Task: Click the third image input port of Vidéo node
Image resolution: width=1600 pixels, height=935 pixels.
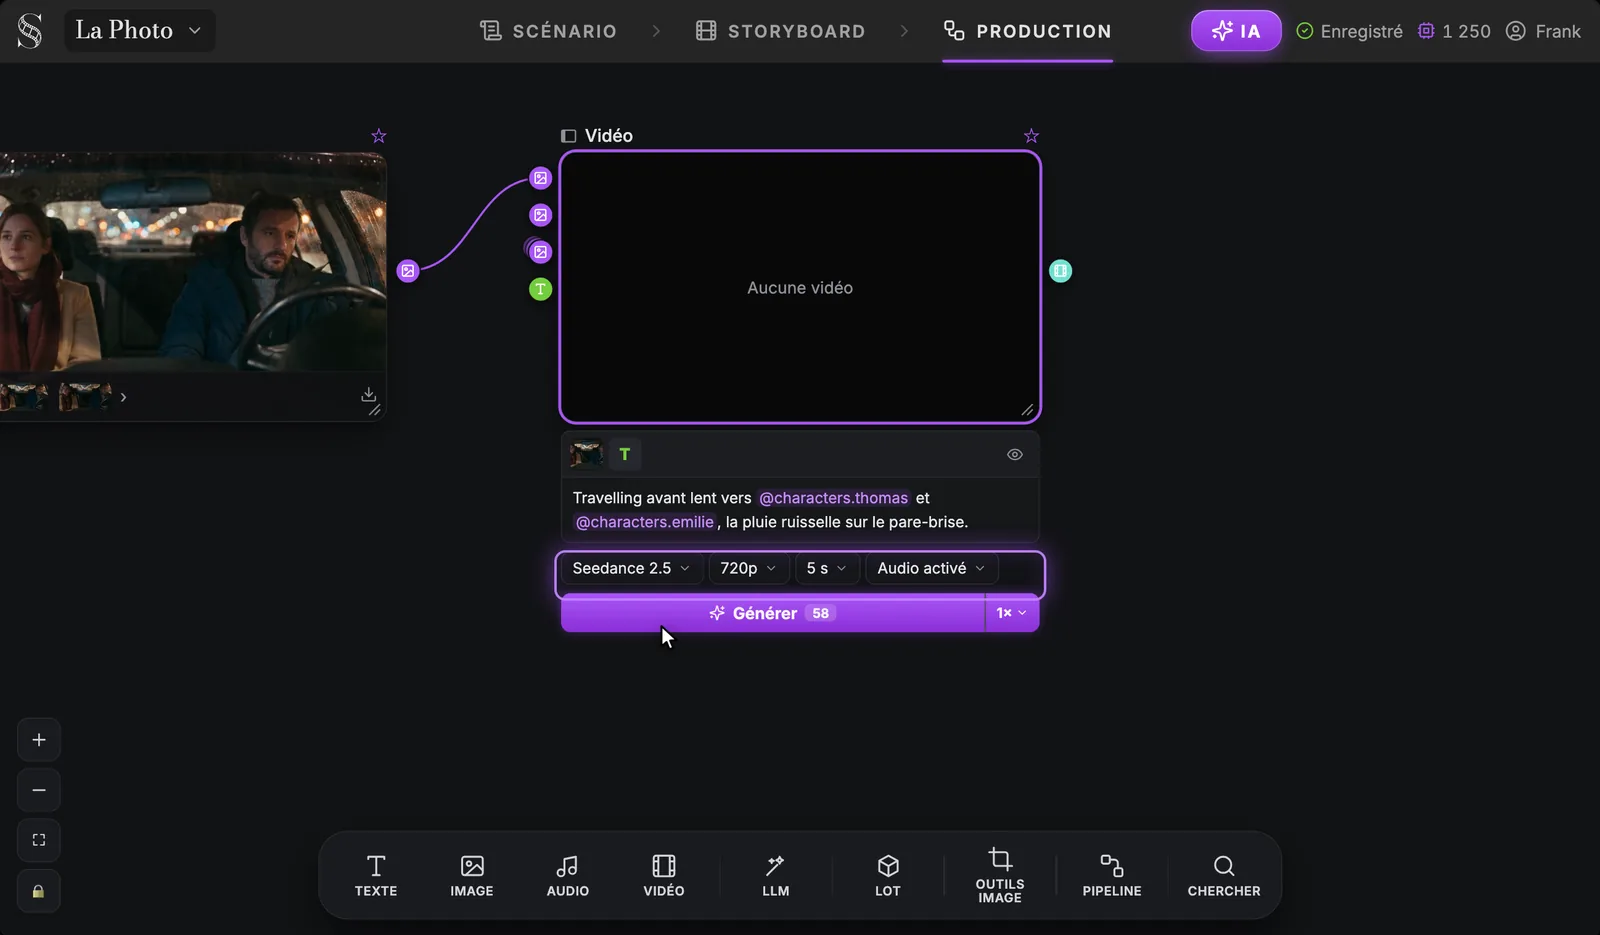Action: [x=541, y=252]
